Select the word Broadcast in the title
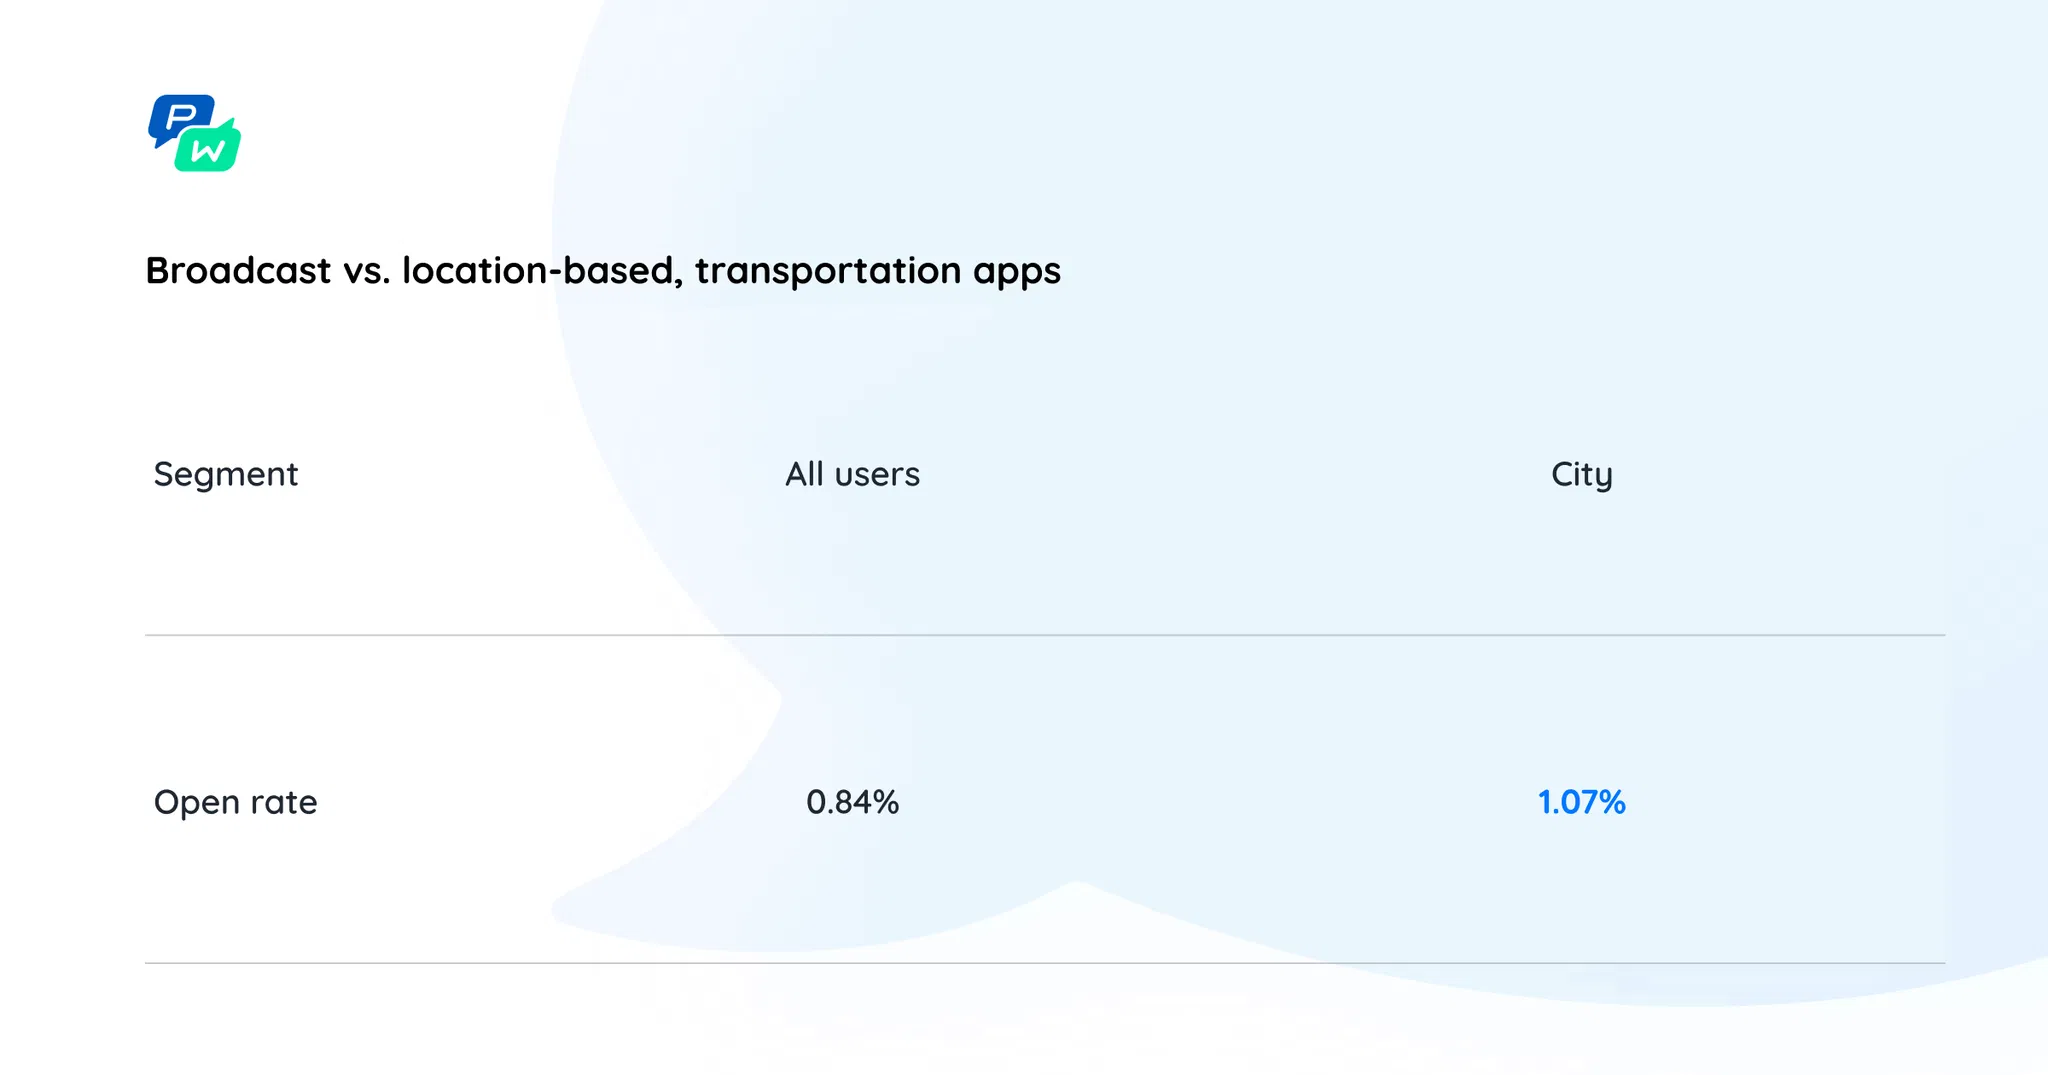The image size is (2048, 1075). coord(238,271)
